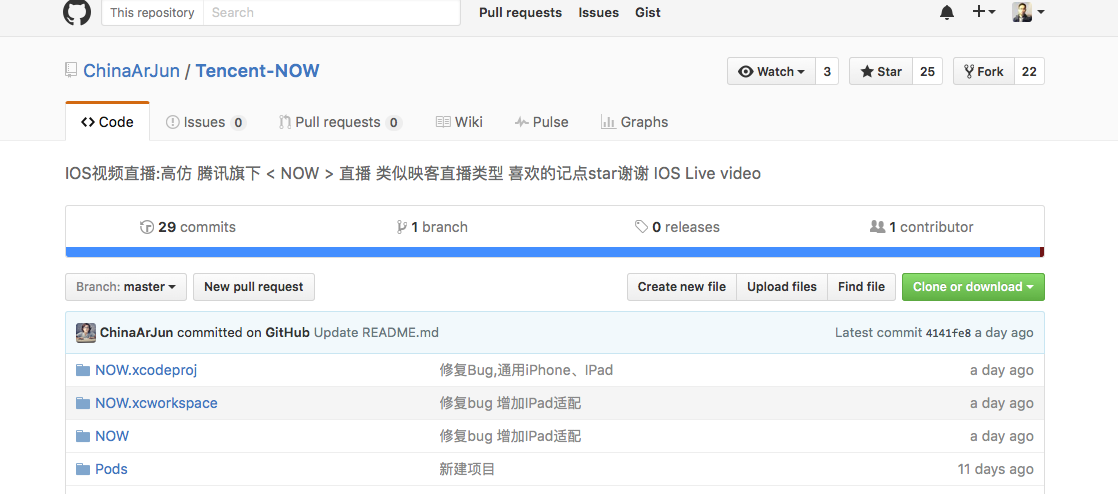Open the notifications bell
Screen dimensions: 1118x494
tap(947, 12)
